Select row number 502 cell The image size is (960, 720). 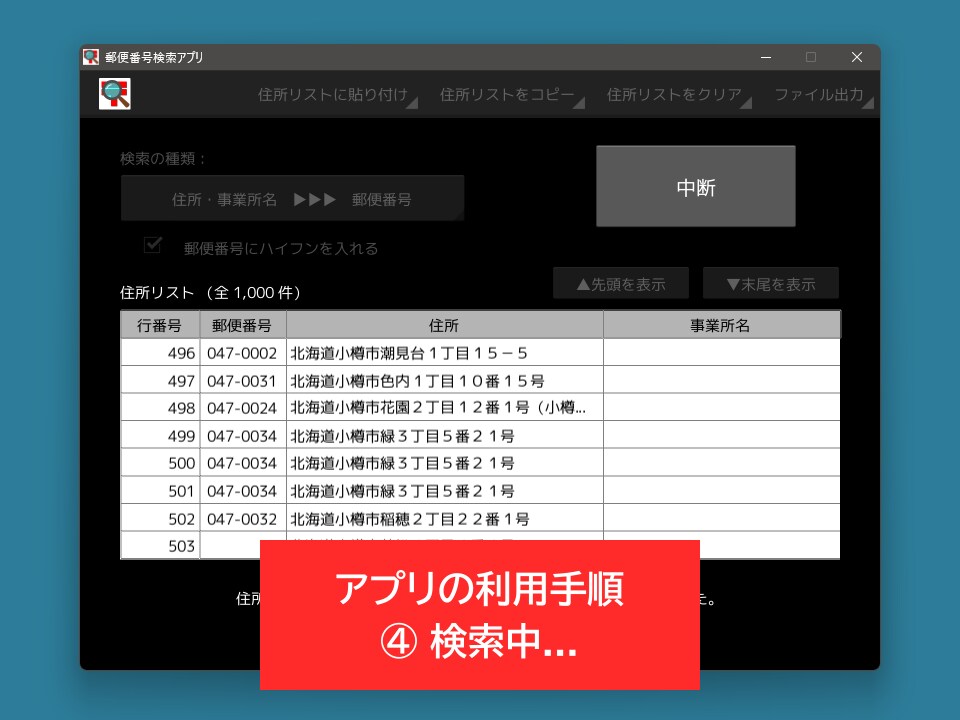(160, 518)
